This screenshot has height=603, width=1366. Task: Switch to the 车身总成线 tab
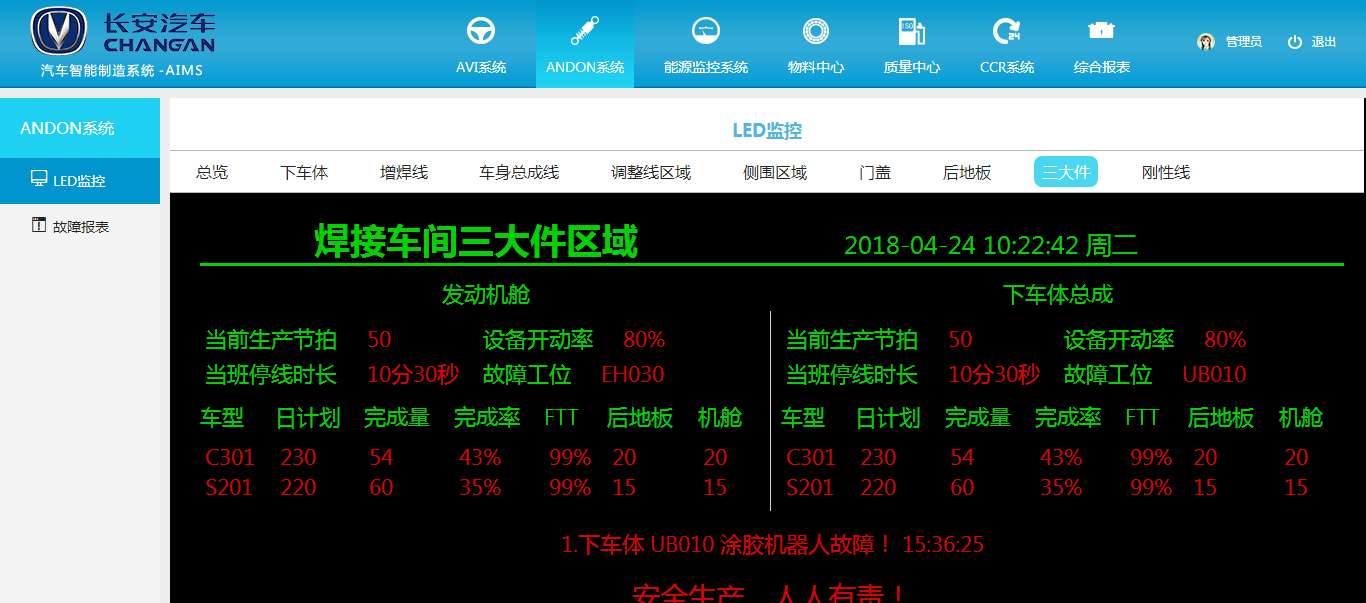pyautogui.click(x=519, y=172)
